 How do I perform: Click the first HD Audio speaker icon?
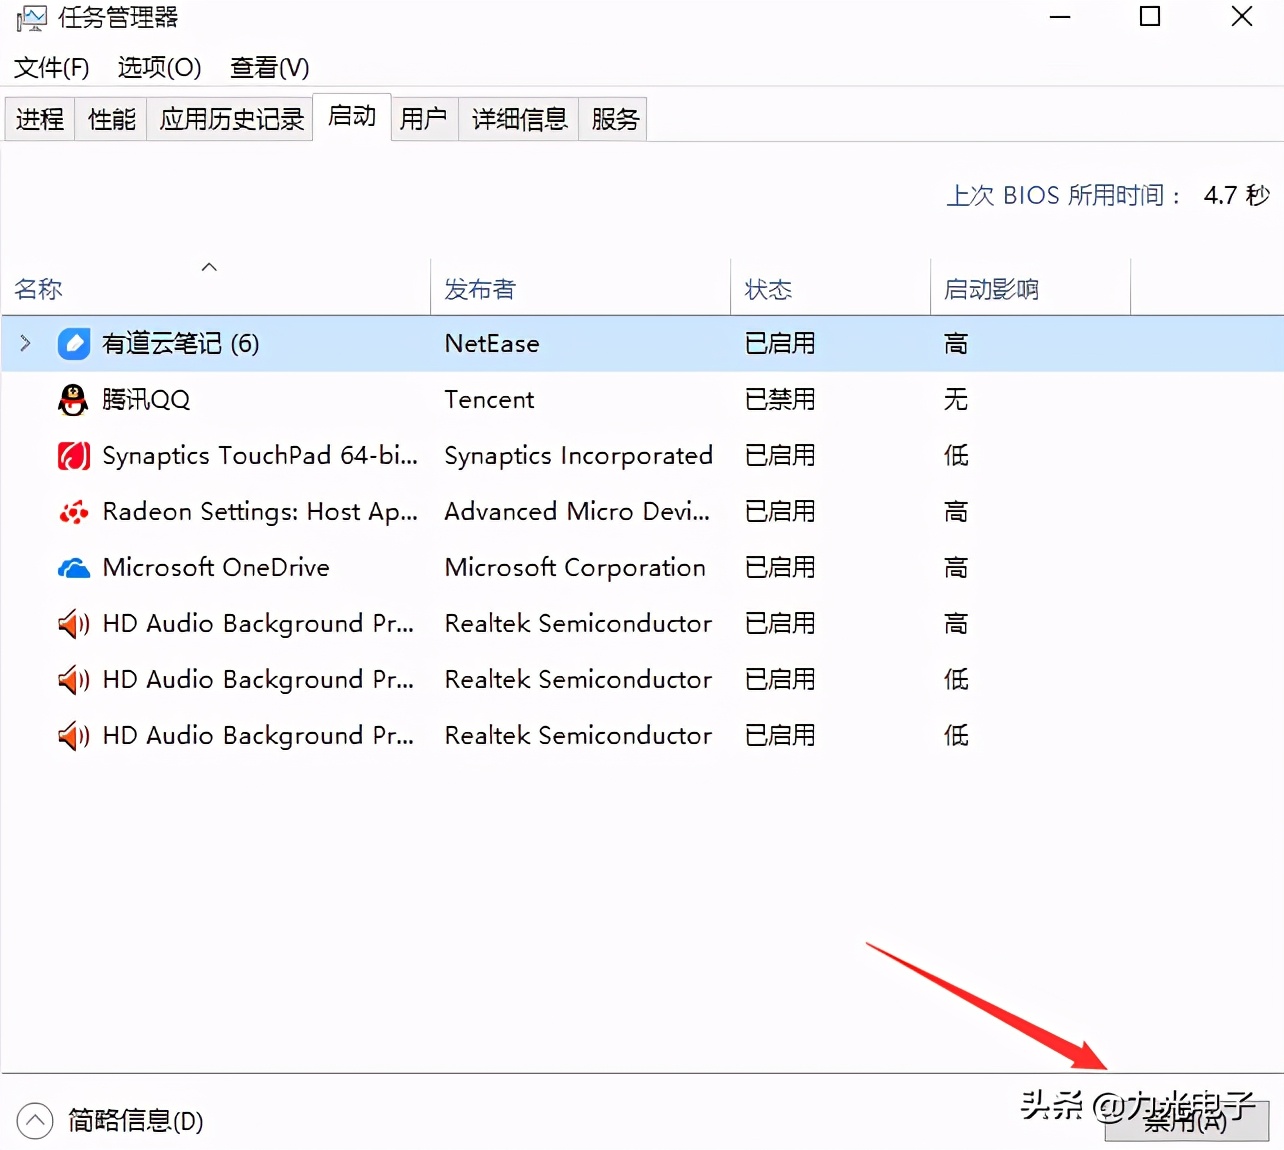(72, 623)
